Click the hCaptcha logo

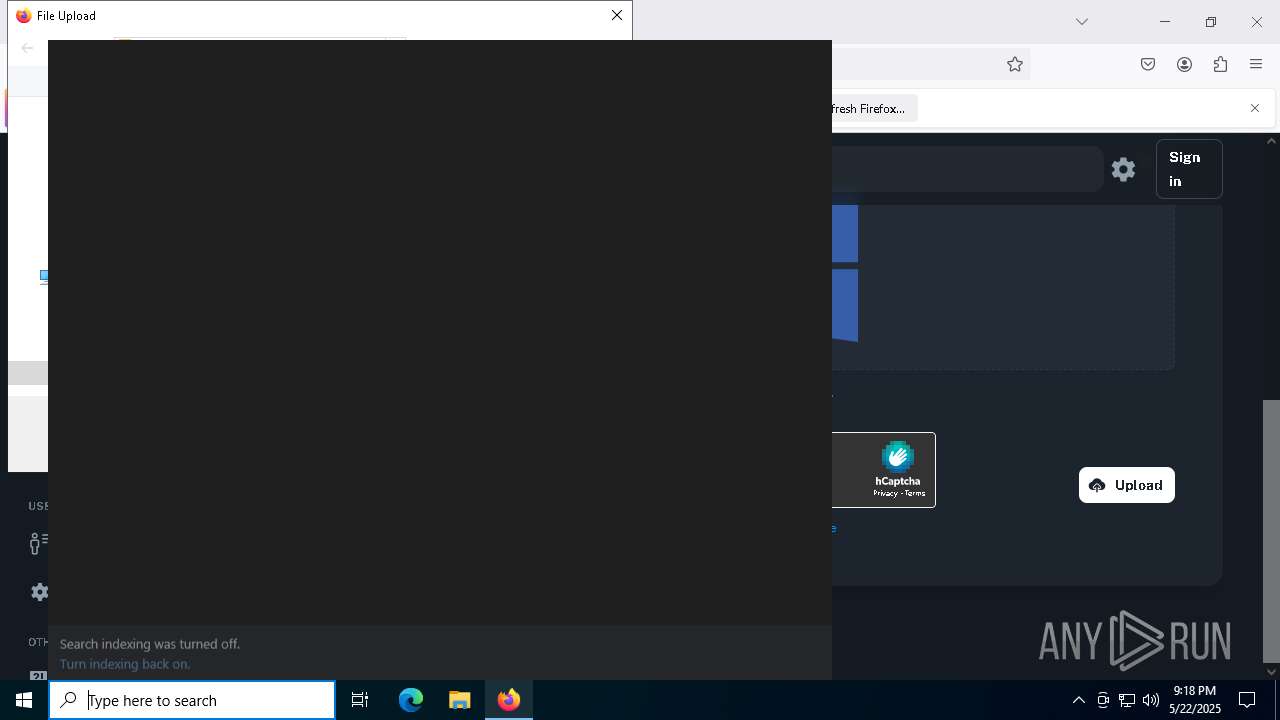tap(897, 457)
